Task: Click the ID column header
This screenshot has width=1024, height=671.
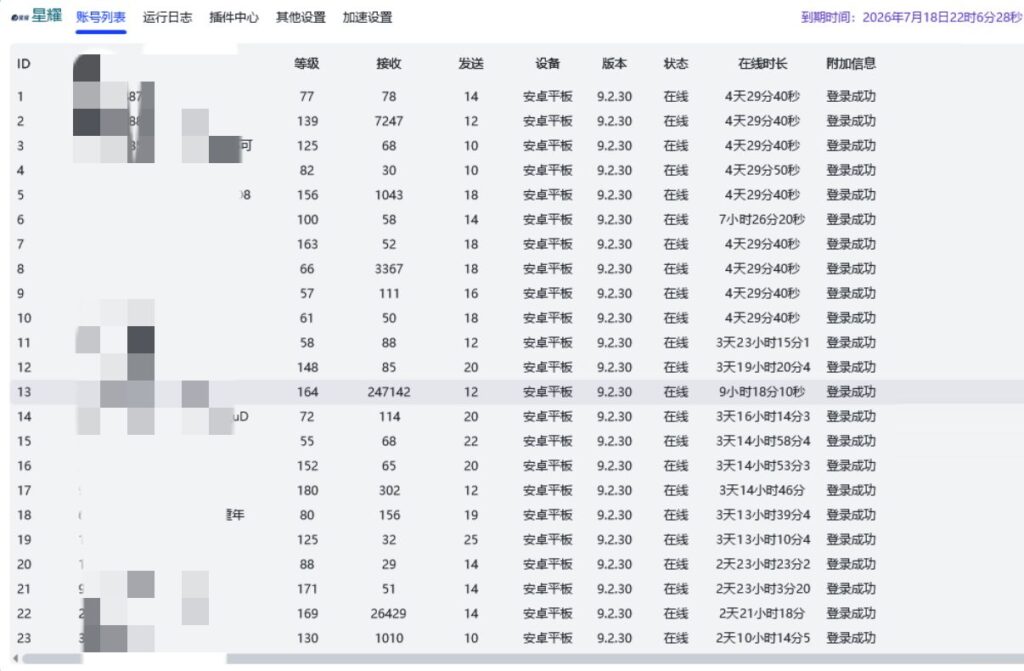Action: tap(24, 63)
